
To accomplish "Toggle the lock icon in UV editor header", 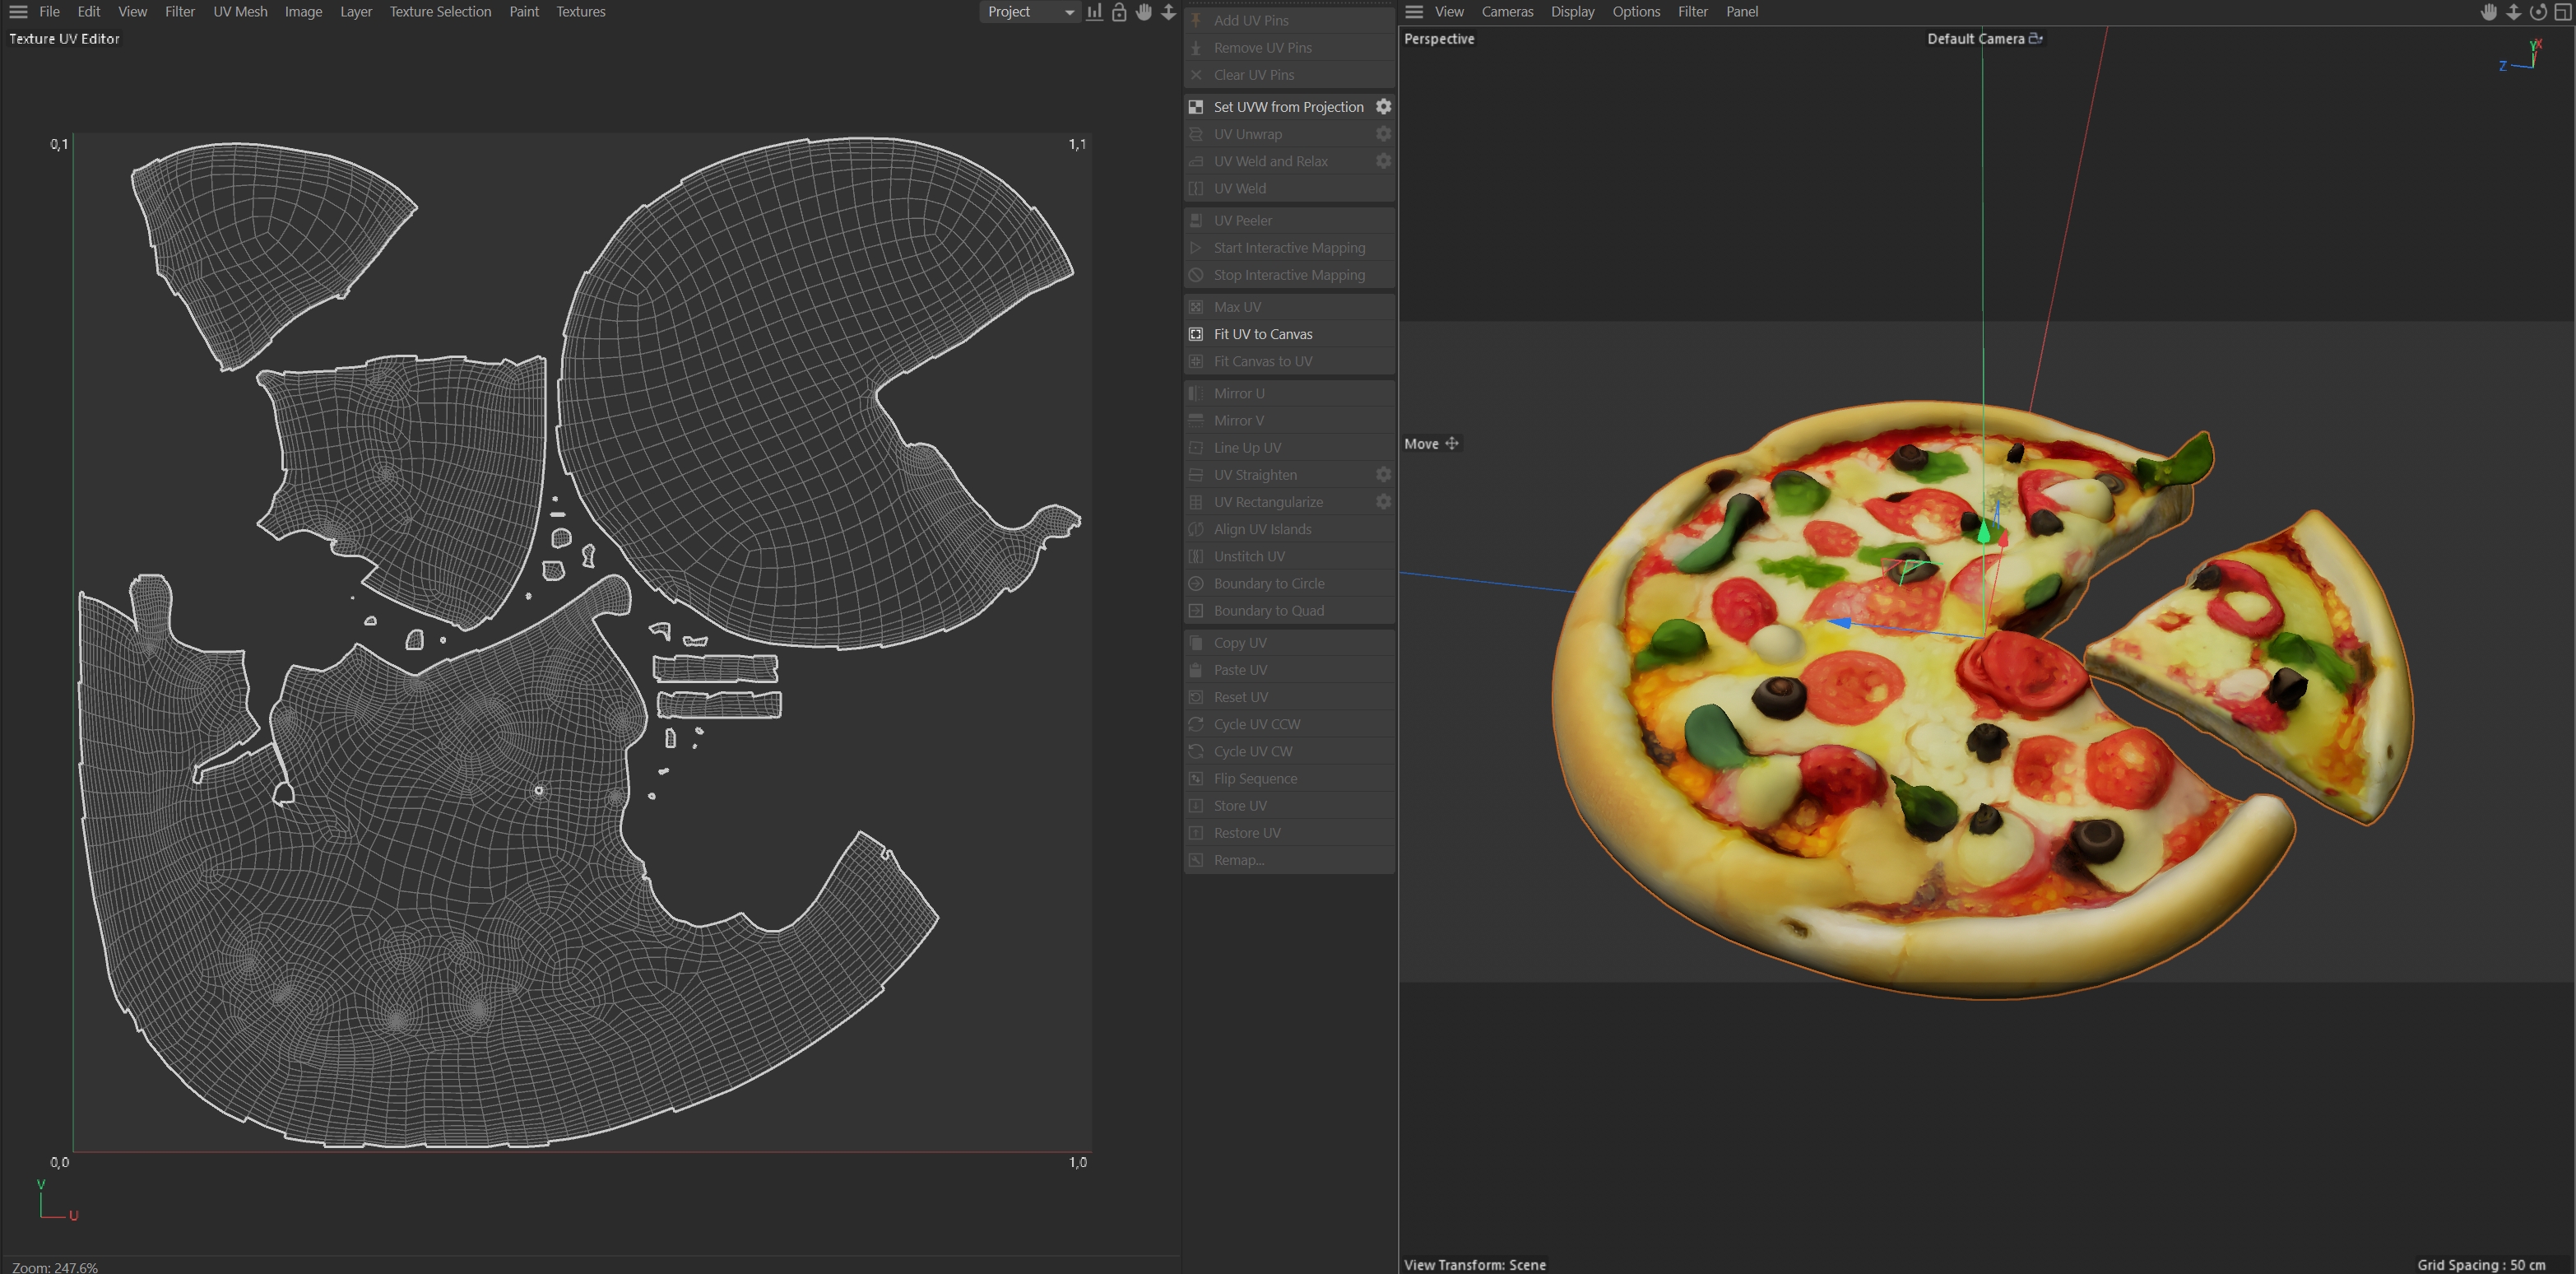I will point(1119,12).
